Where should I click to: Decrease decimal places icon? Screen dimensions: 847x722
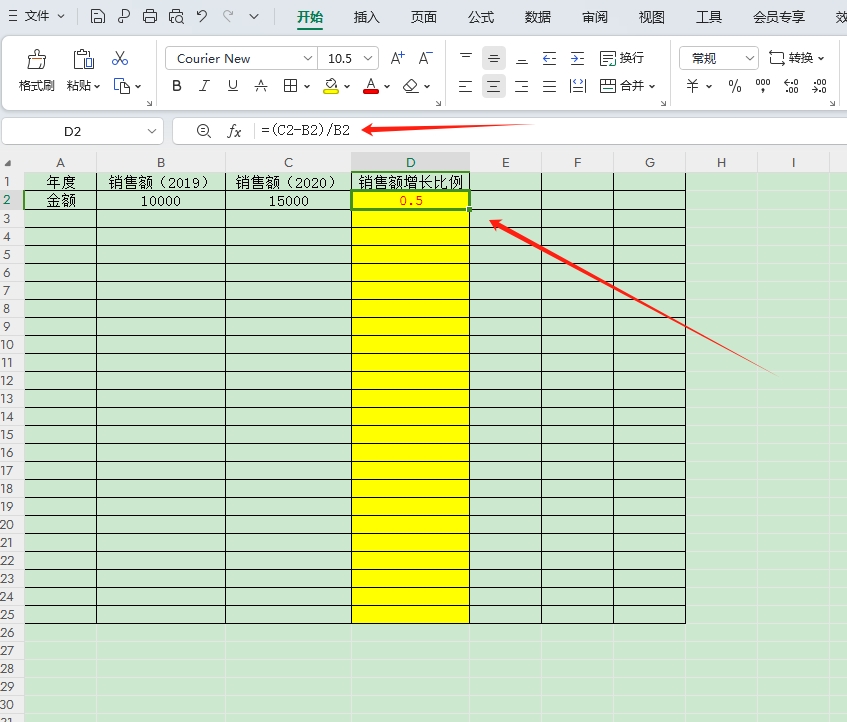click(819, 86)
